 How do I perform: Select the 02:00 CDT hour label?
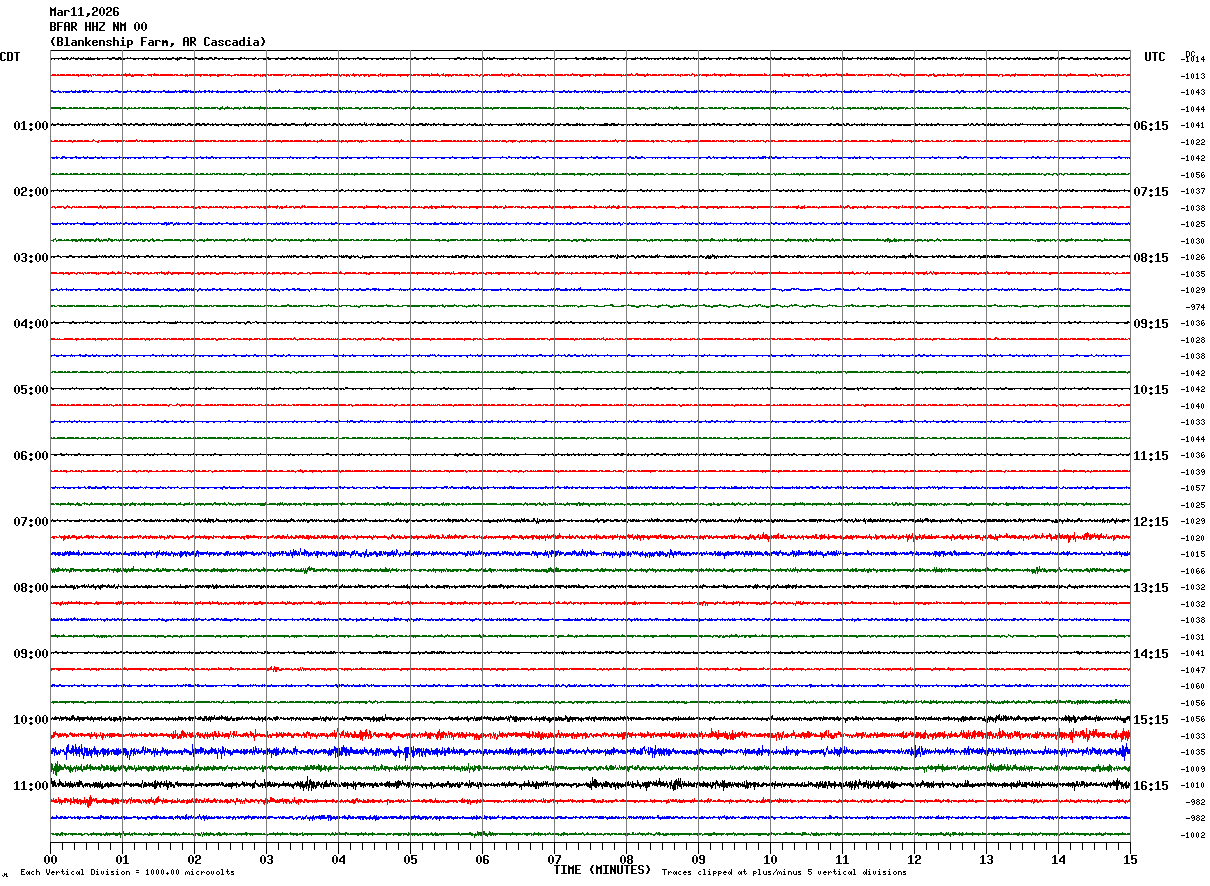31,192
